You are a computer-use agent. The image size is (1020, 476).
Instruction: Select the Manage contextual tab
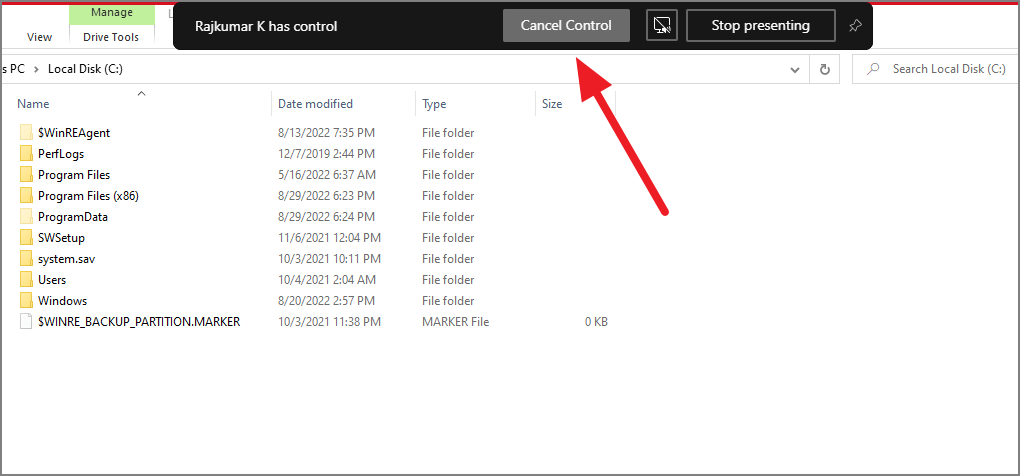(x=112, y=13)
